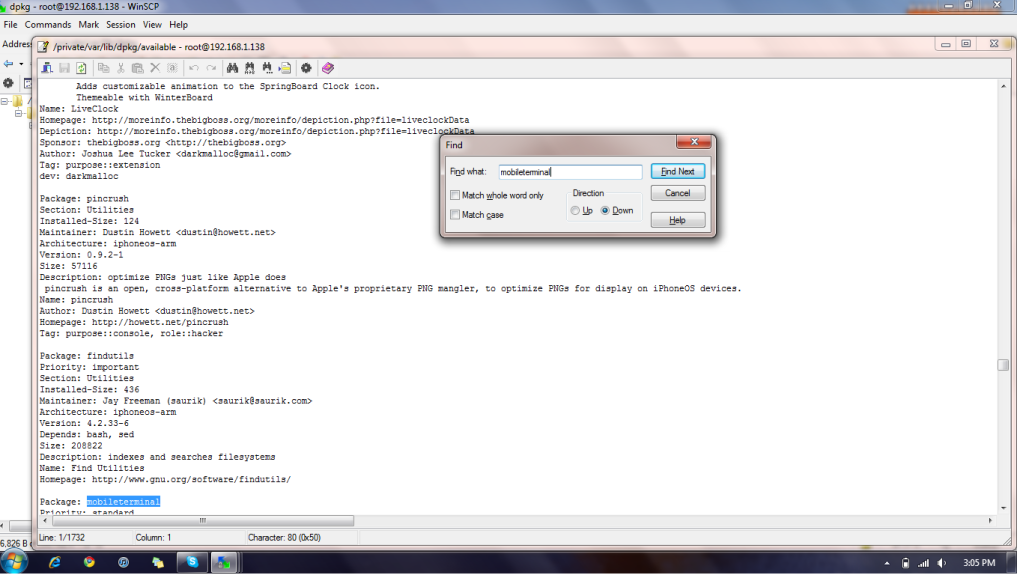Enable Match case checkbox
Image resolution: width=1023 pixels, height=575 pixels.
coord(455,215)
